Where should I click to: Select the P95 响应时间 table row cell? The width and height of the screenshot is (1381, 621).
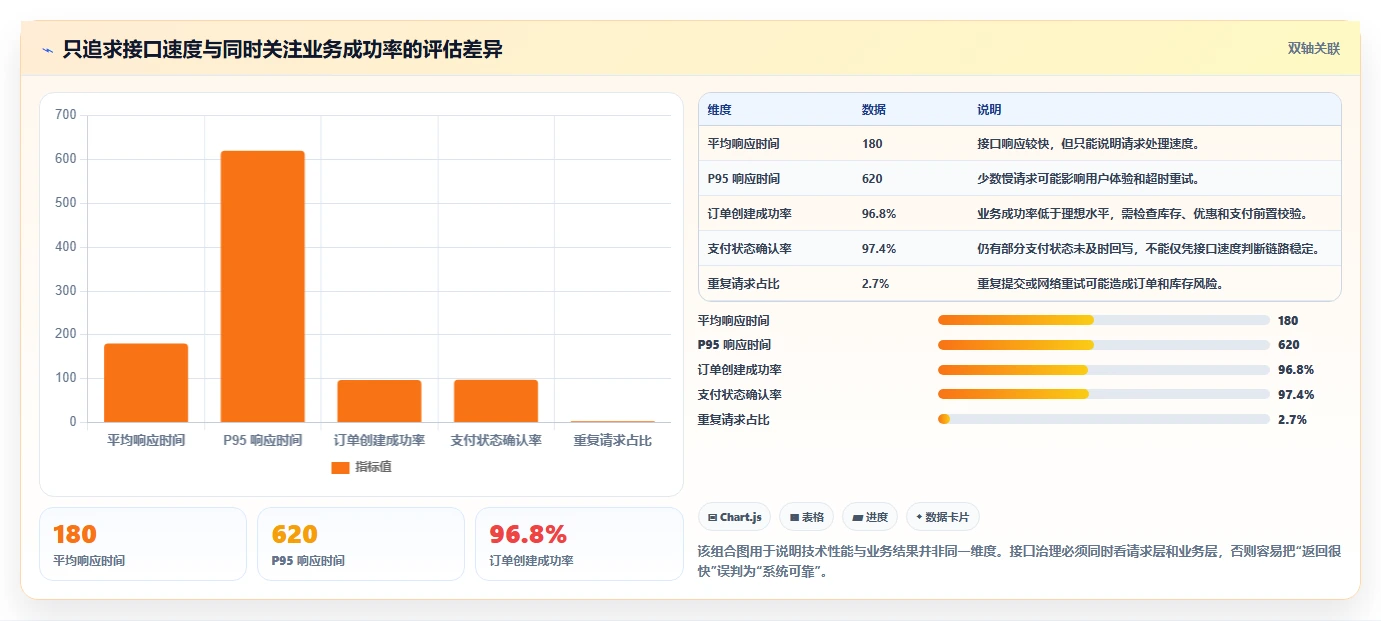(x=743, y=179)
